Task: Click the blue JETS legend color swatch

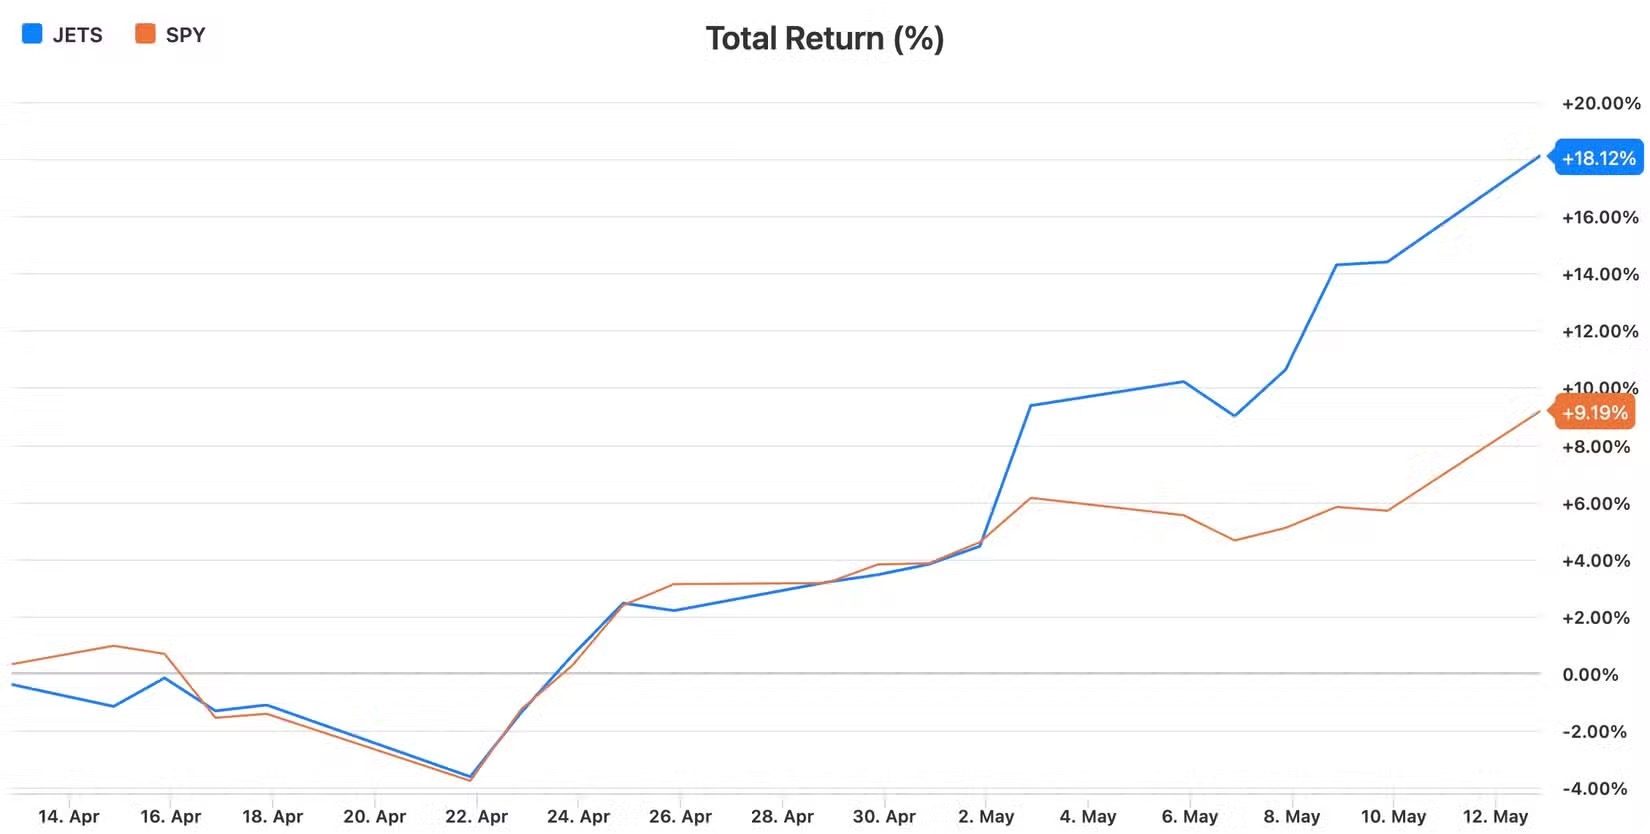Action: point(32,34)
